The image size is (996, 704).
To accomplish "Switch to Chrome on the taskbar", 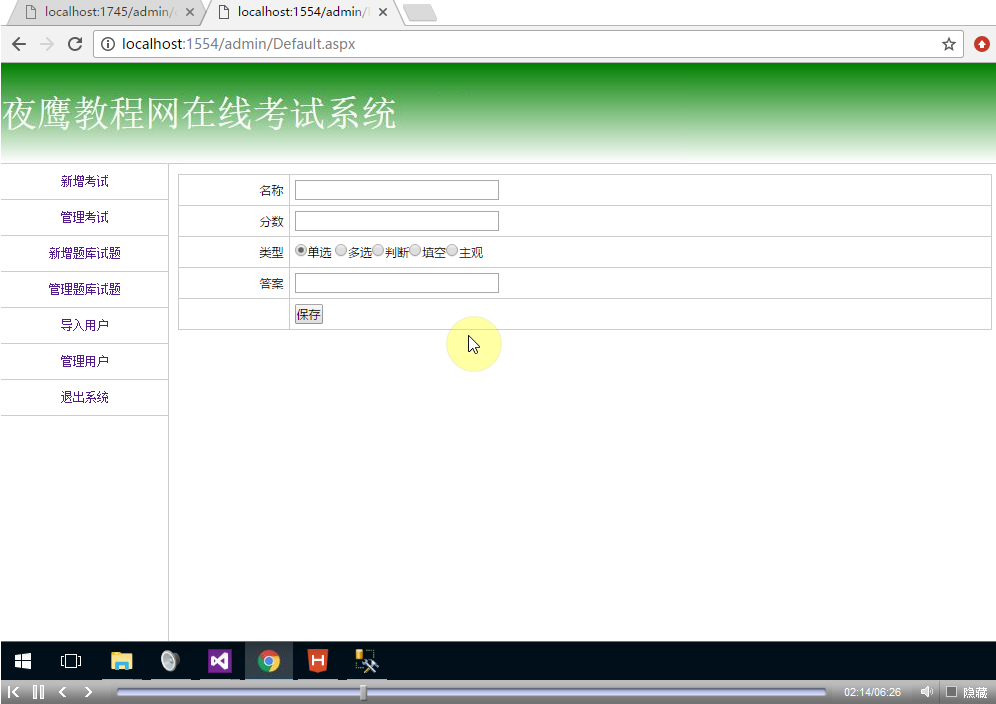I will 269,661.
